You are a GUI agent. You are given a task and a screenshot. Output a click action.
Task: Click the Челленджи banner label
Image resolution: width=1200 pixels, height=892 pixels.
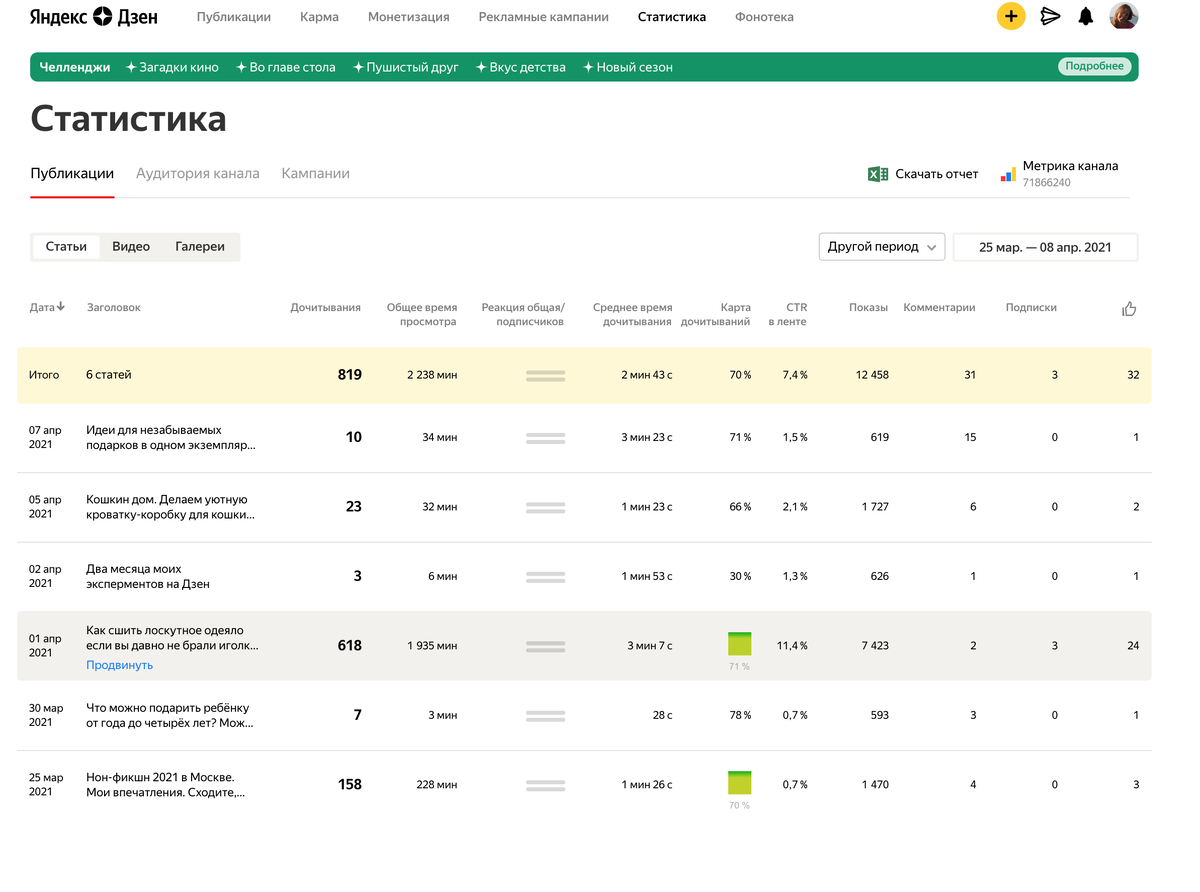click(x=75, y=68)
